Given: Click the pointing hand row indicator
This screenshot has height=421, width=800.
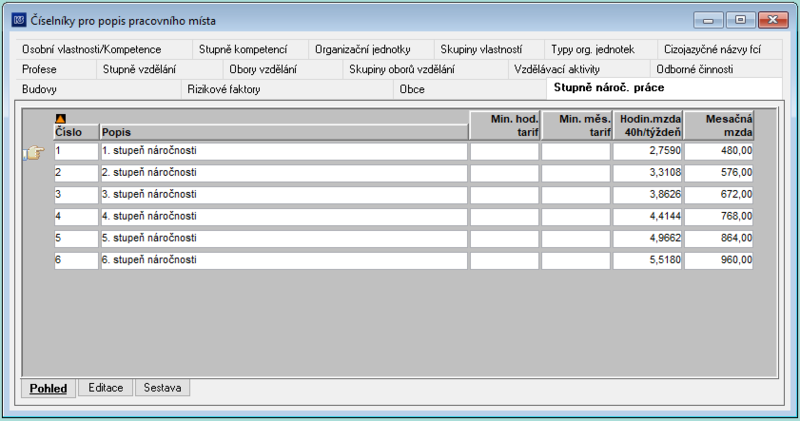Looking at the screenshot, I should (x=34, y=152).
